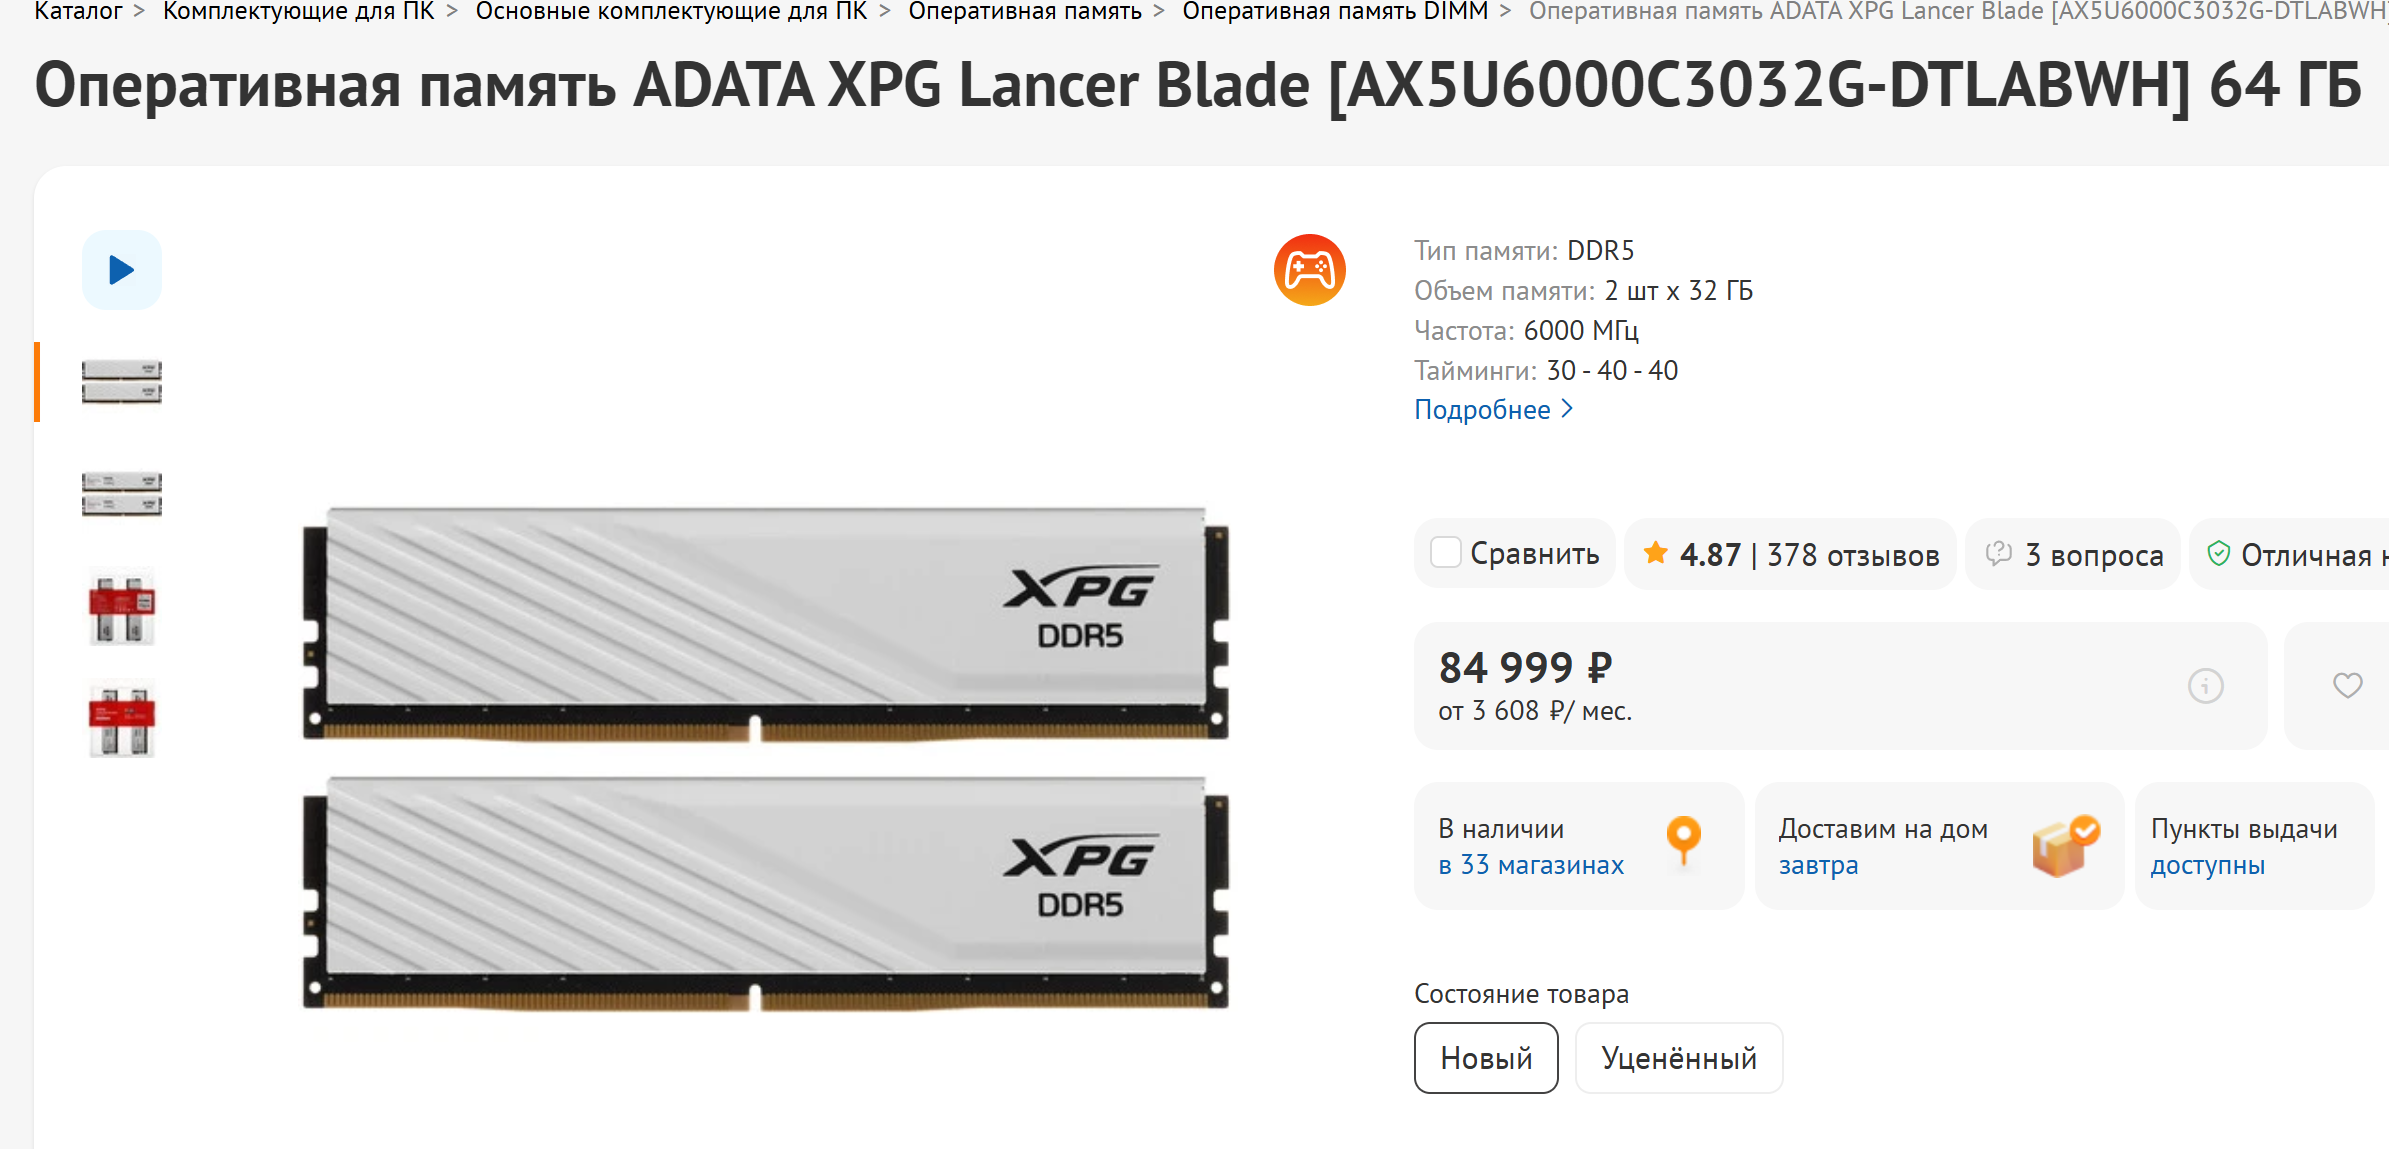Click the orange map pin store icon

pos(1683,839)
